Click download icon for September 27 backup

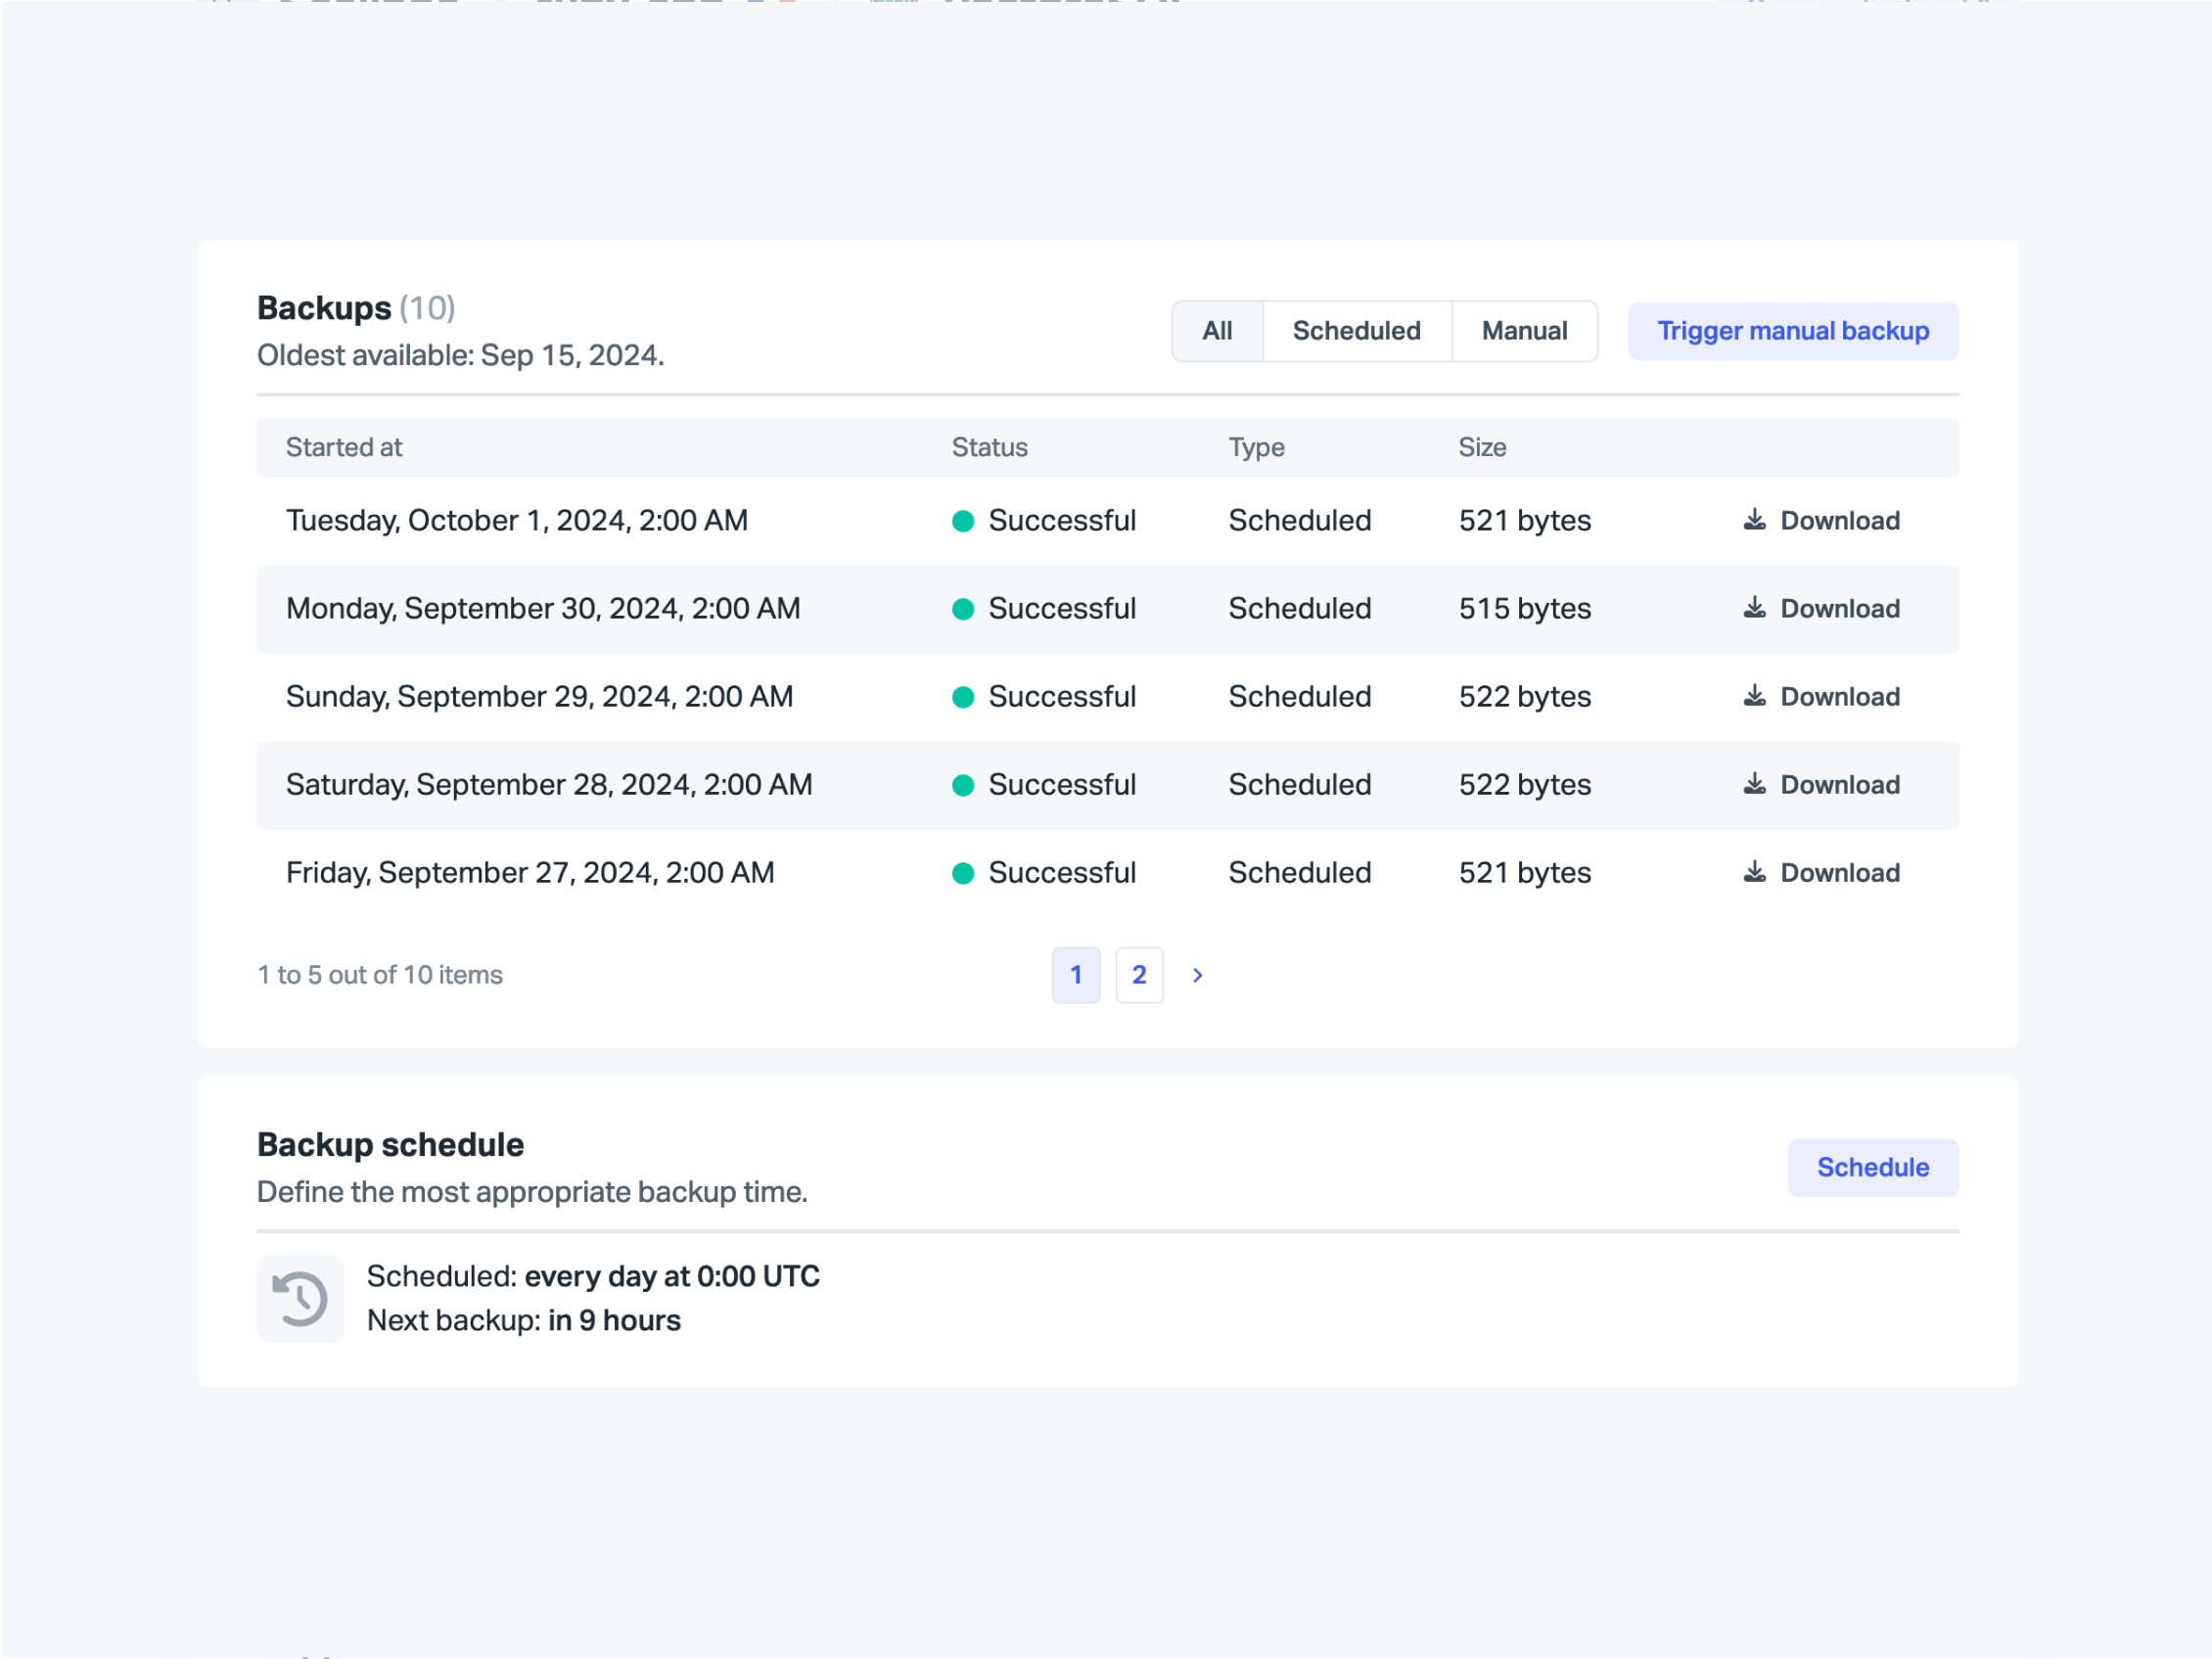[1754, 872]
